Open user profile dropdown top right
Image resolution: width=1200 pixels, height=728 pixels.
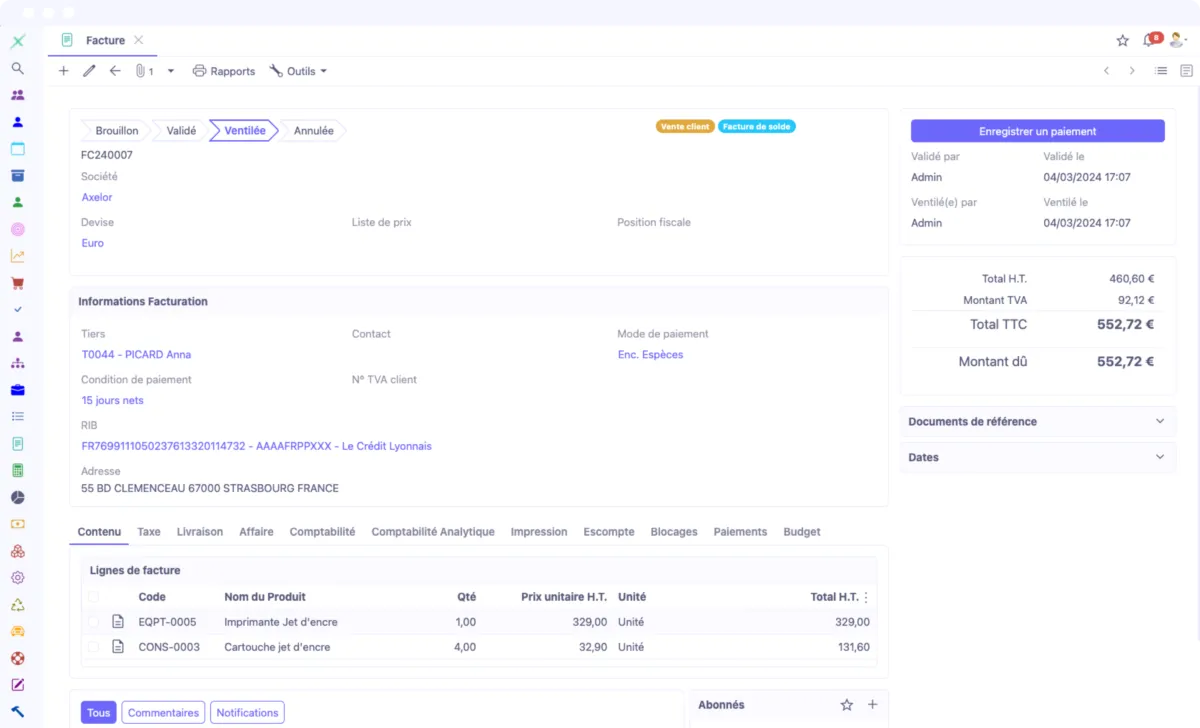click(1178, 41)
